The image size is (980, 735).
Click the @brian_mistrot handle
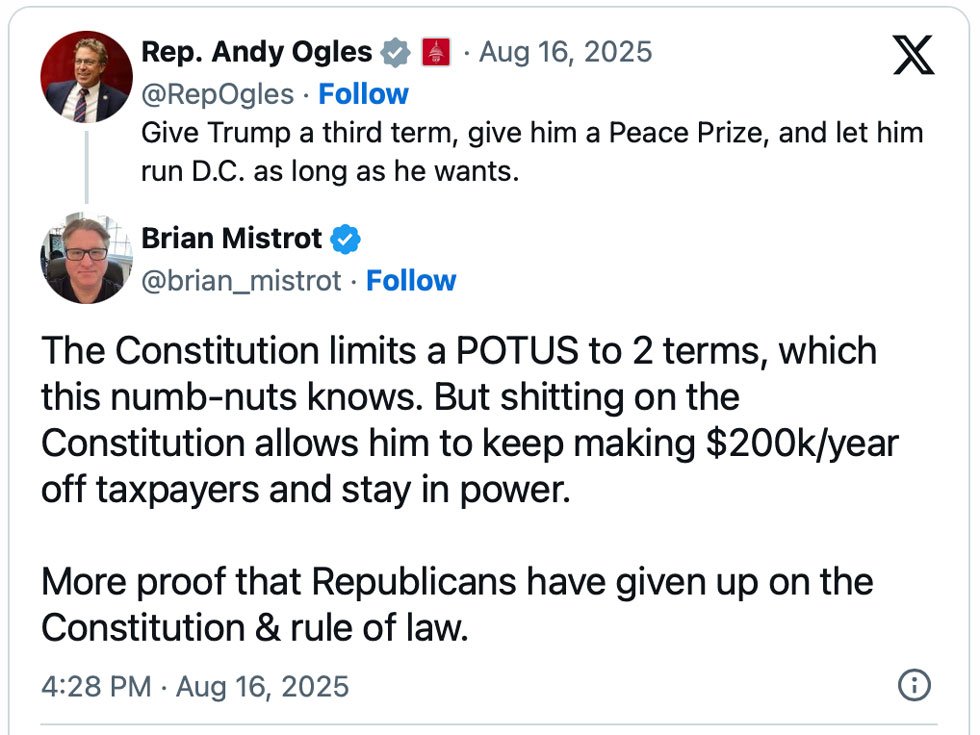coord(241,281)
